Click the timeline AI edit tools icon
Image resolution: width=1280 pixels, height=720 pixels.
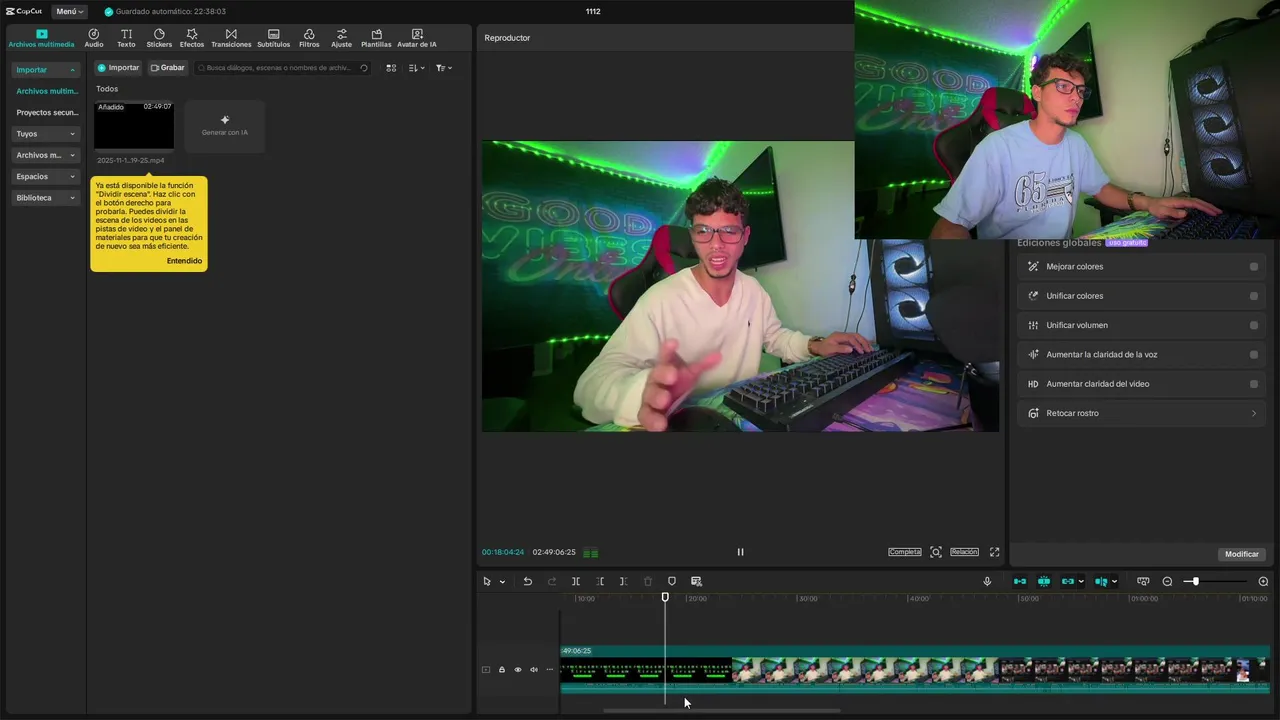[x=697, y=581]
